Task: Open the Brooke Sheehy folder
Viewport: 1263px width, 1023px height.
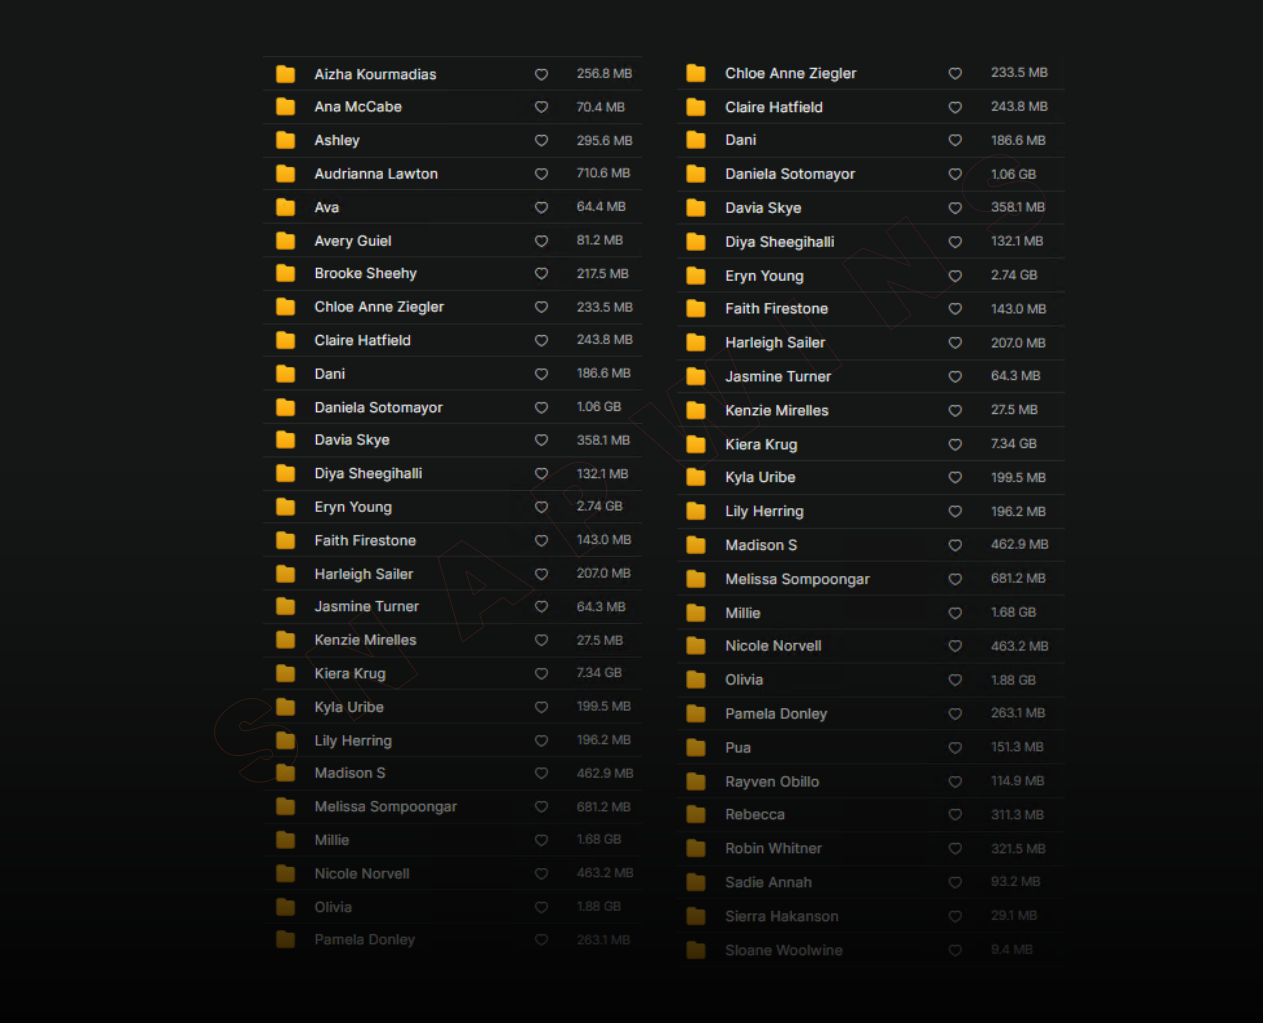Action: coord(365,274)
